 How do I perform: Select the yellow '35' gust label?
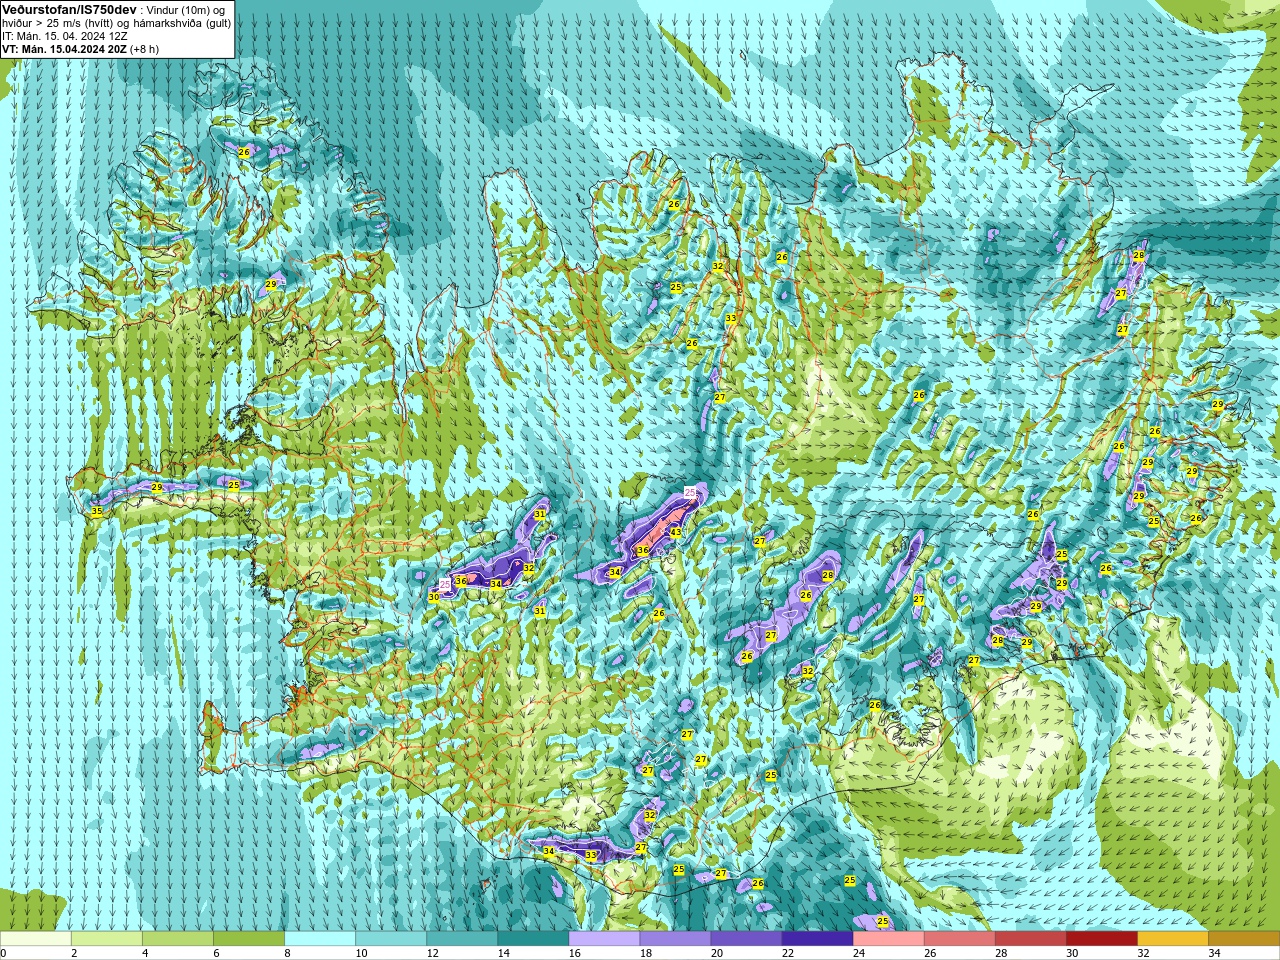(96, 511)
